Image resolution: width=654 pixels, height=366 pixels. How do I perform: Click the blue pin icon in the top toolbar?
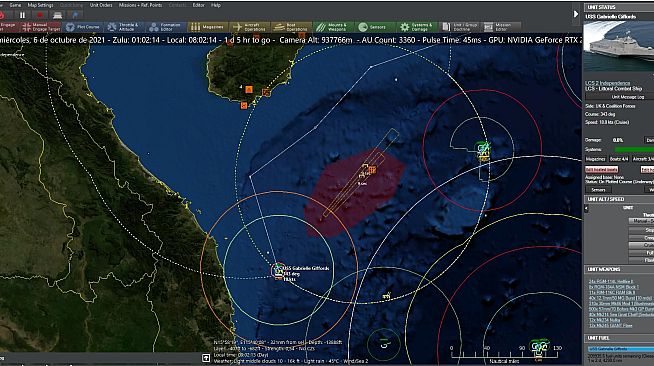(x=75, y=15)
